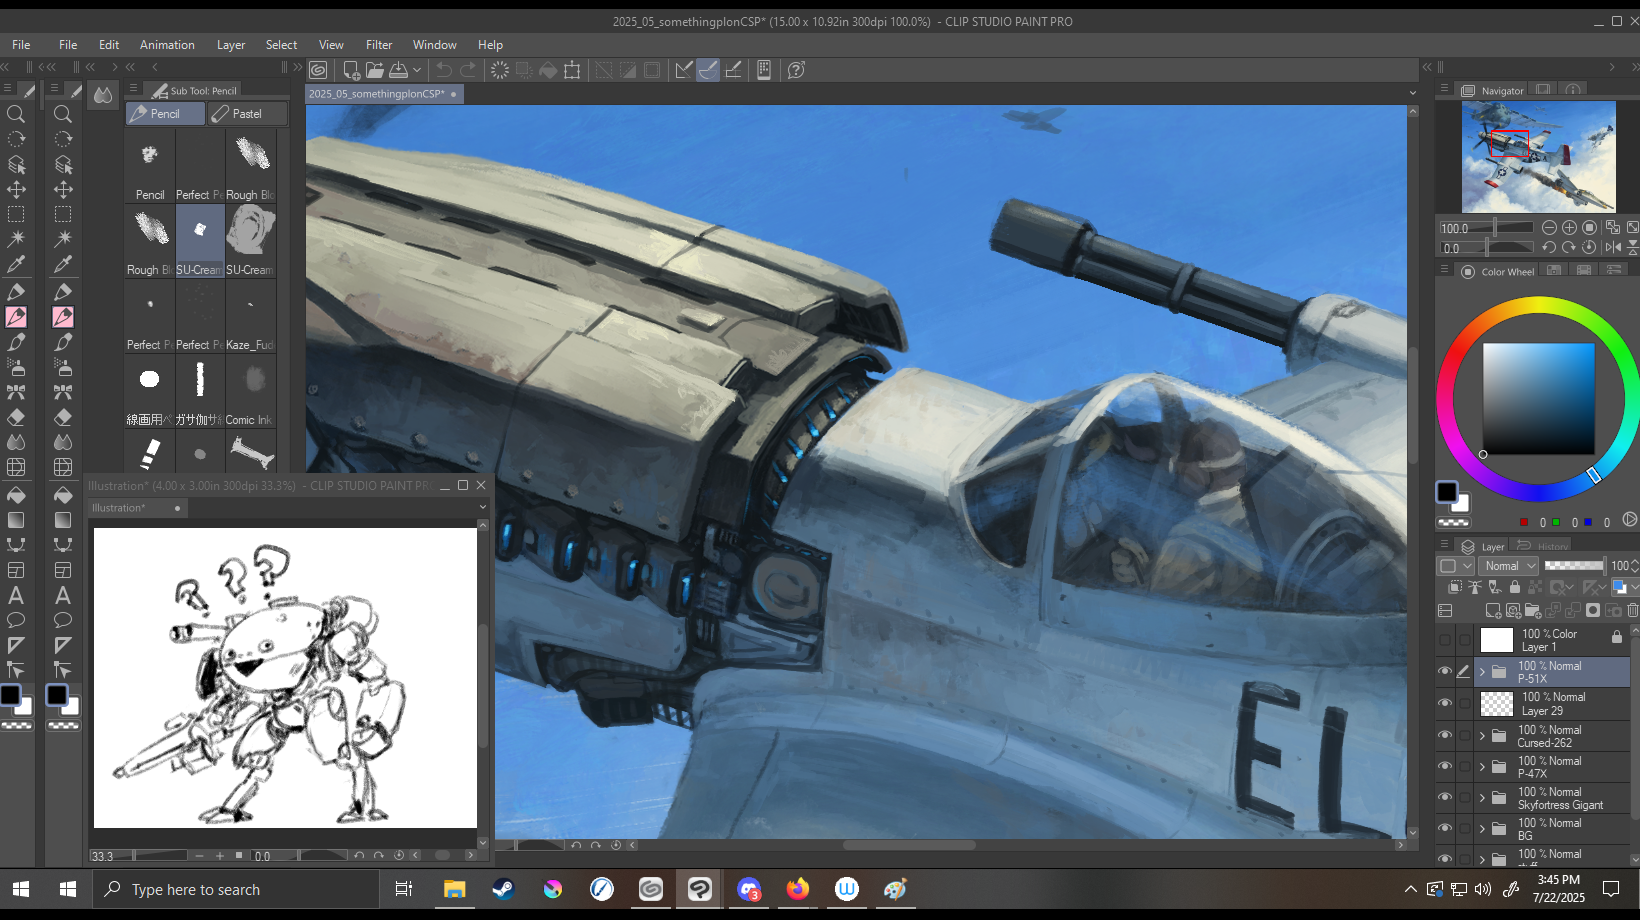The width and height of the screenshot is (1640, 920).
Task: Hide the Cursed-262 folder
Action: coord(1444,735)
